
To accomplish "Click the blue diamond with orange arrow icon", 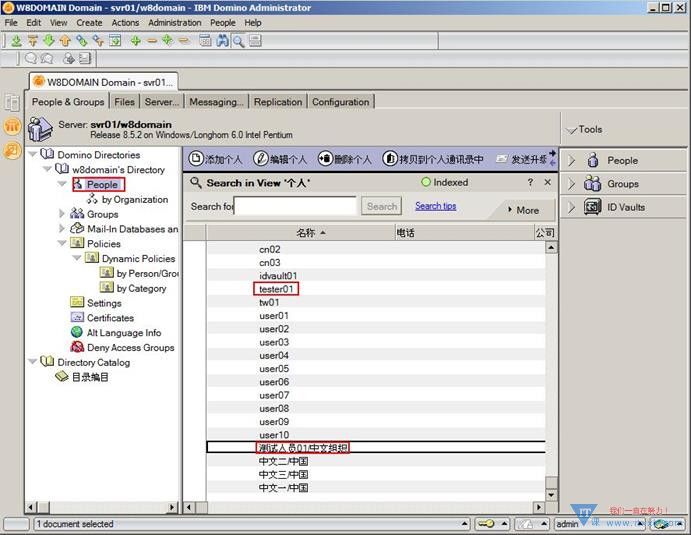I will 98,41.
